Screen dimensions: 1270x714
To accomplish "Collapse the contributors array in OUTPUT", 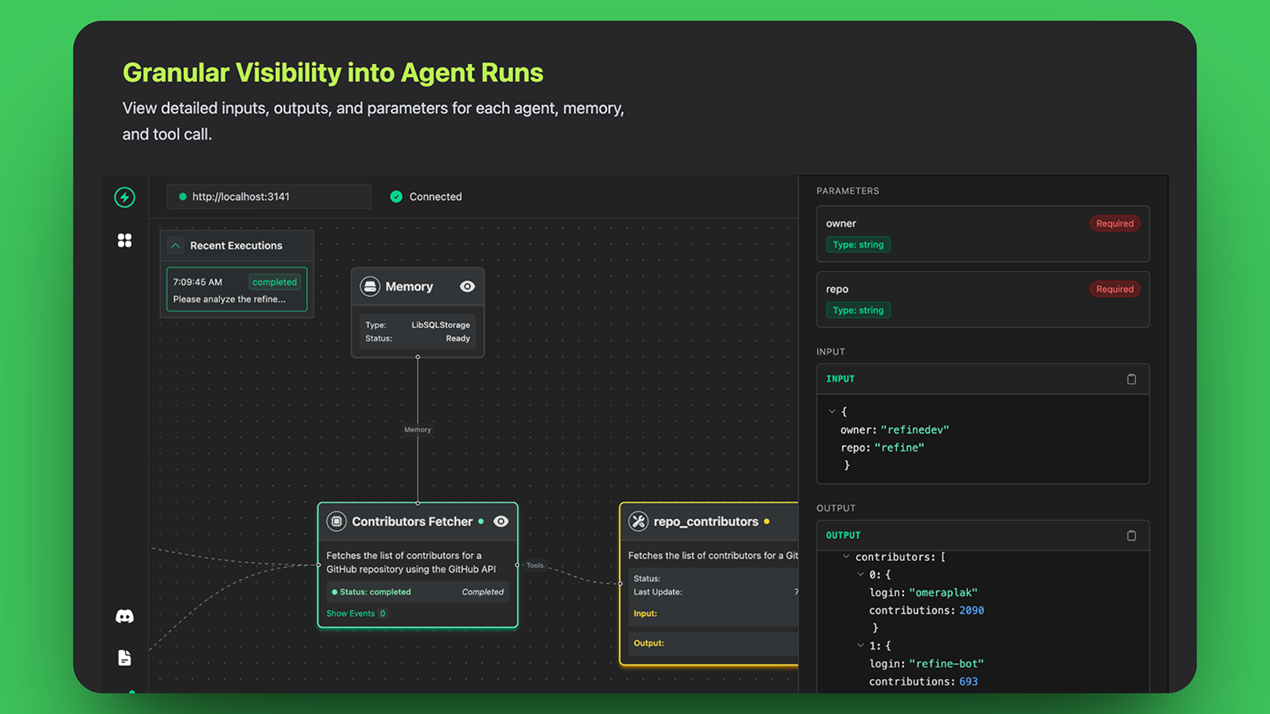I will [x=846, y=557].
